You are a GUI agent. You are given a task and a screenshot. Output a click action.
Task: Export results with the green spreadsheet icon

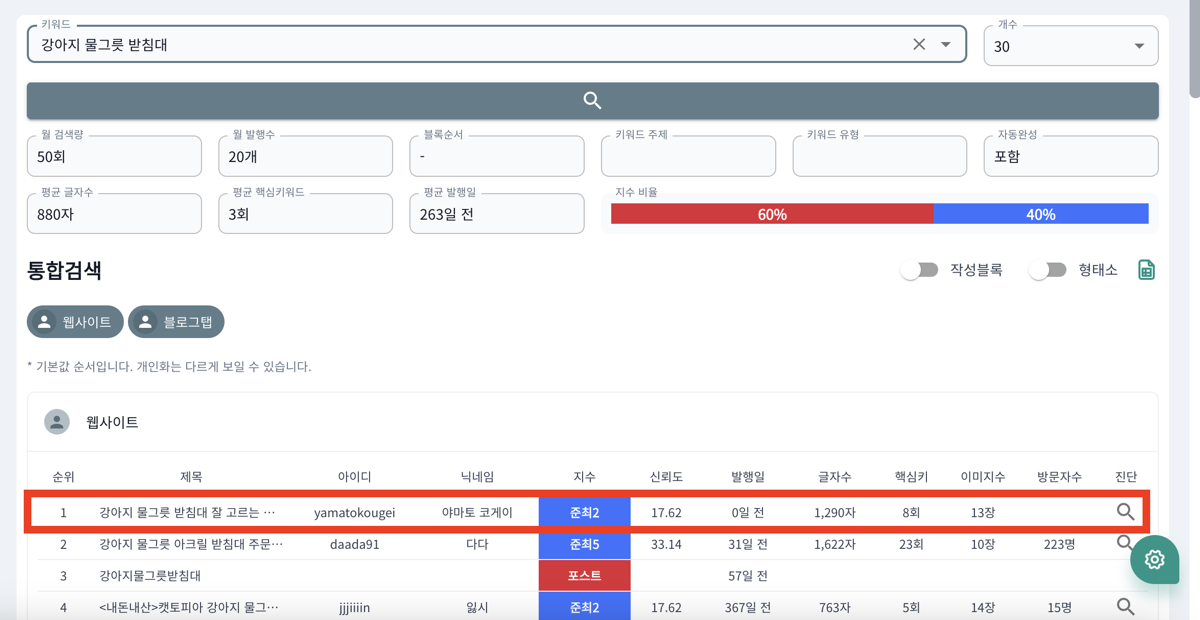1146,270
